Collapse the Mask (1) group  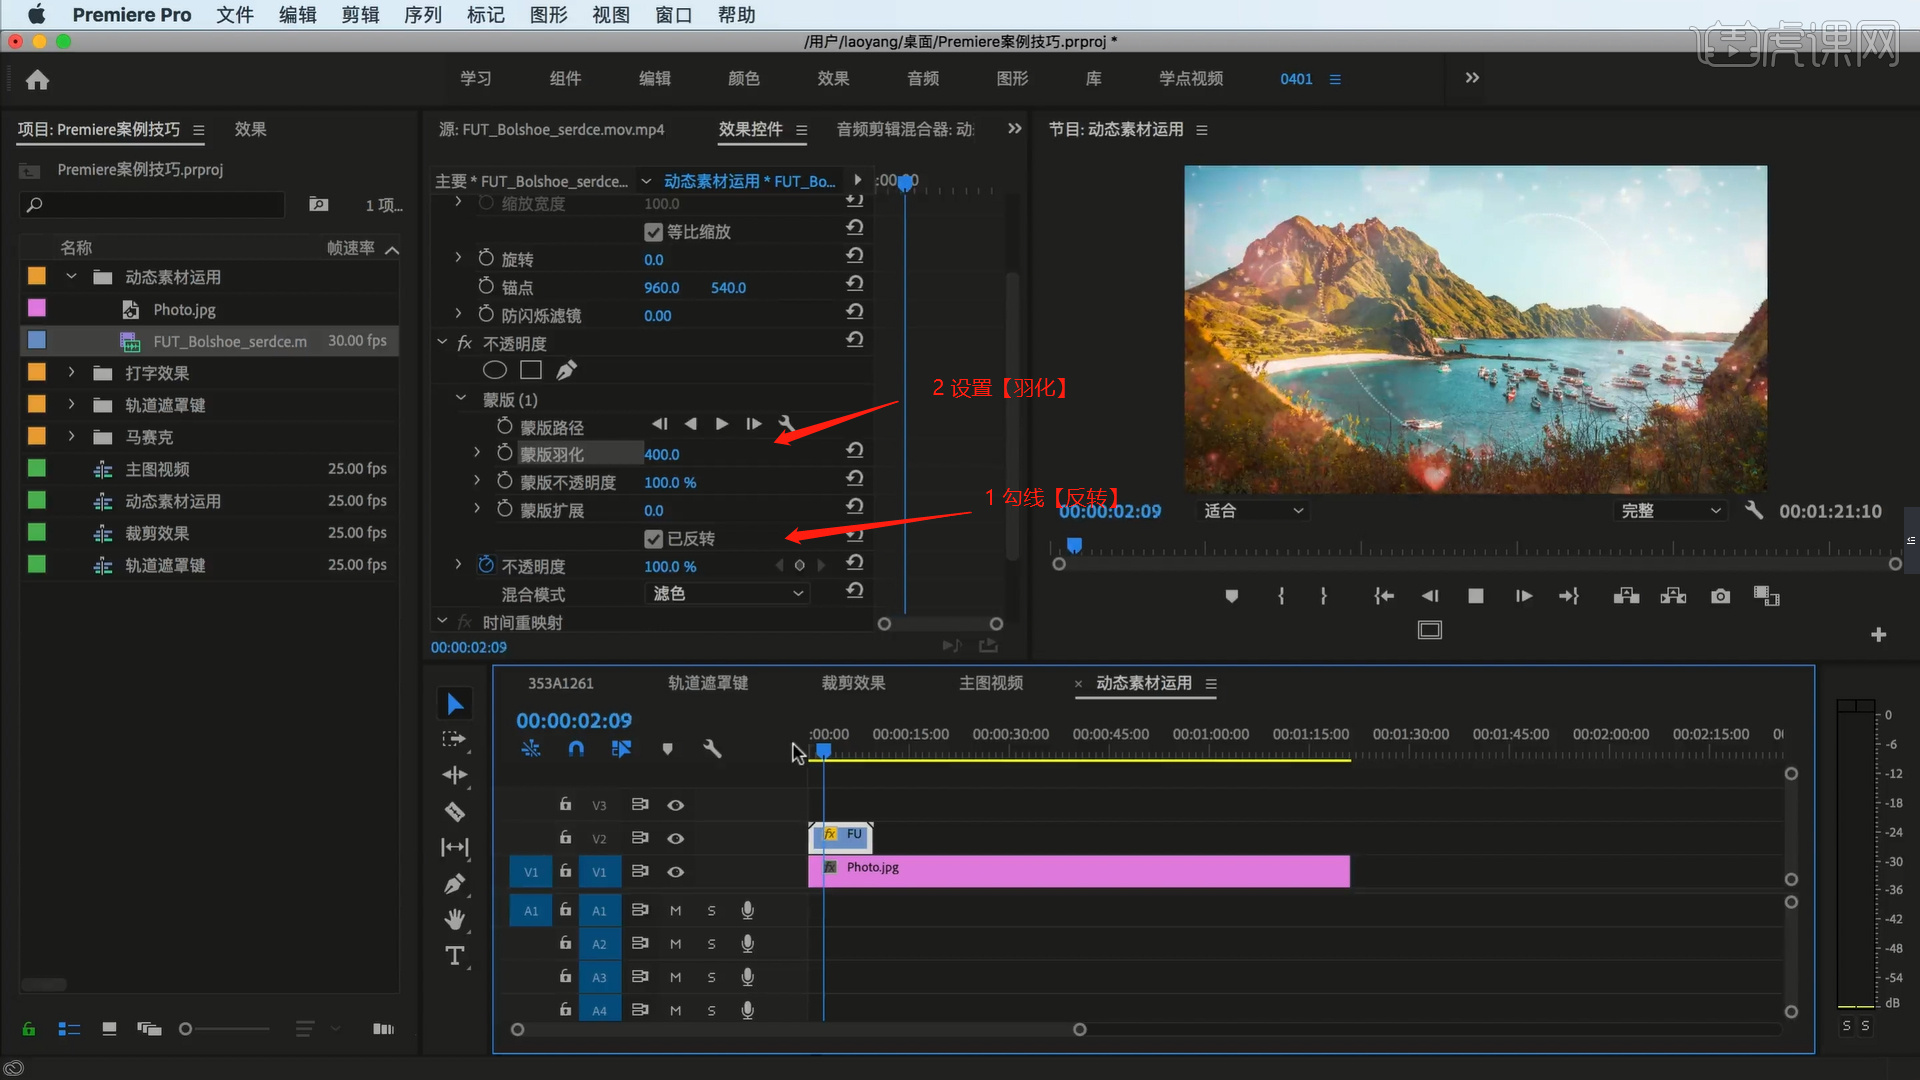click(461, 398)
